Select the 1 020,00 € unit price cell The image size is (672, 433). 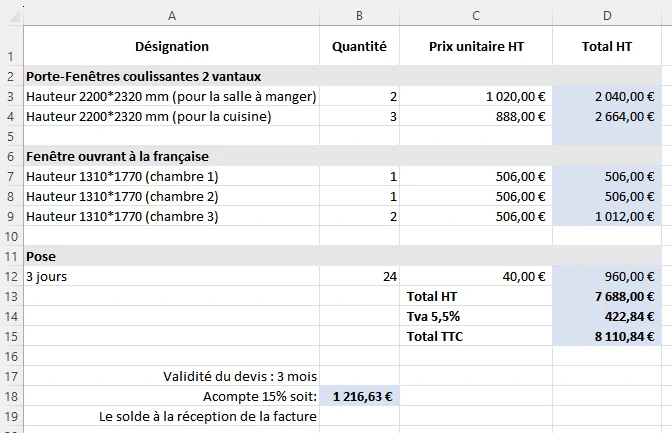476,96
